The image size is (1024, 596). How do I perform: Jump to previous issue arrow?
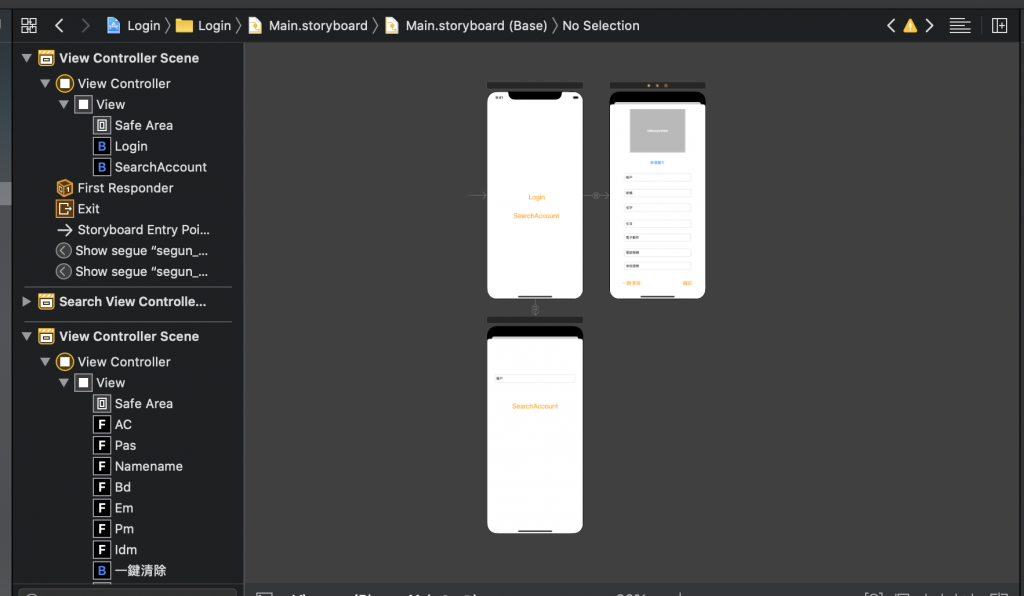pos(891,25)
